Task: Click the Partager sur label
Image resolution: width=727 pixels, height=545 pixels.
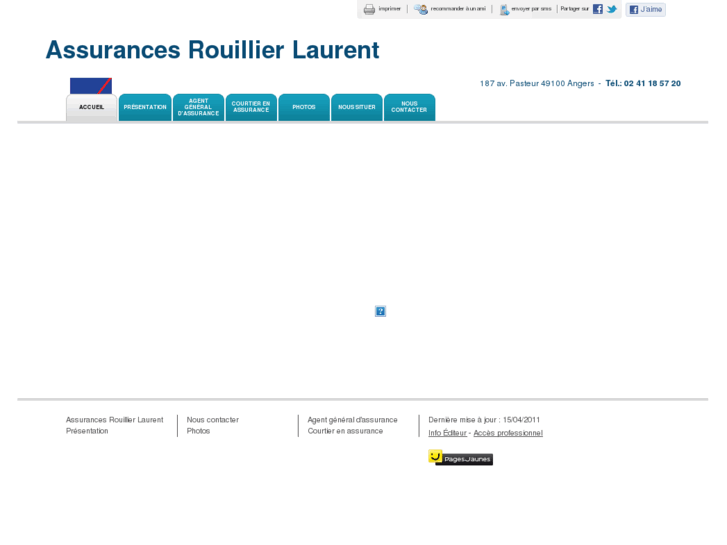Action: (574, 9)
